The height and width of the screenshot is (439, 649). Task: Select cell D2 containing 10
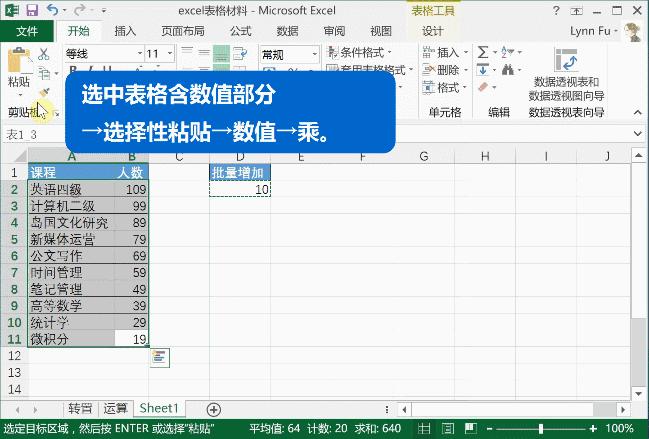coord(240,190)
